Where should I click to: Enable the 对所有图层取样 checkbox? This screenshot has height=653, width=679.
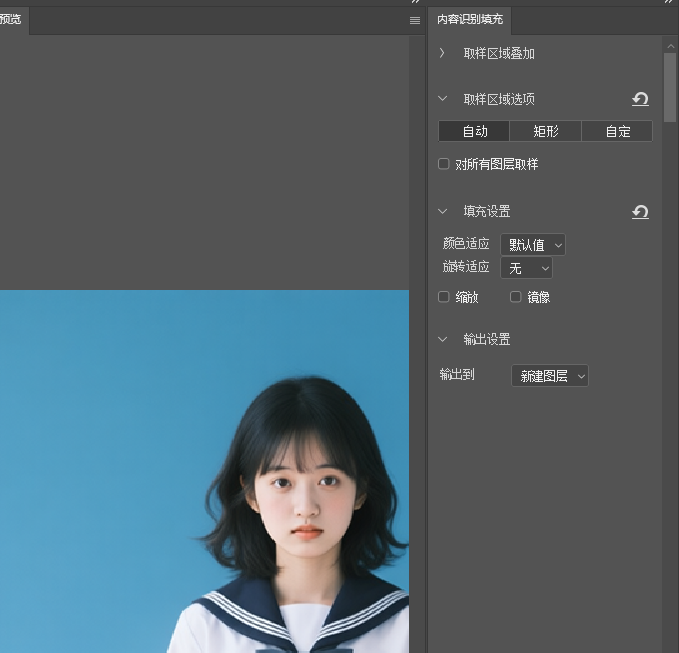(444, 164)
